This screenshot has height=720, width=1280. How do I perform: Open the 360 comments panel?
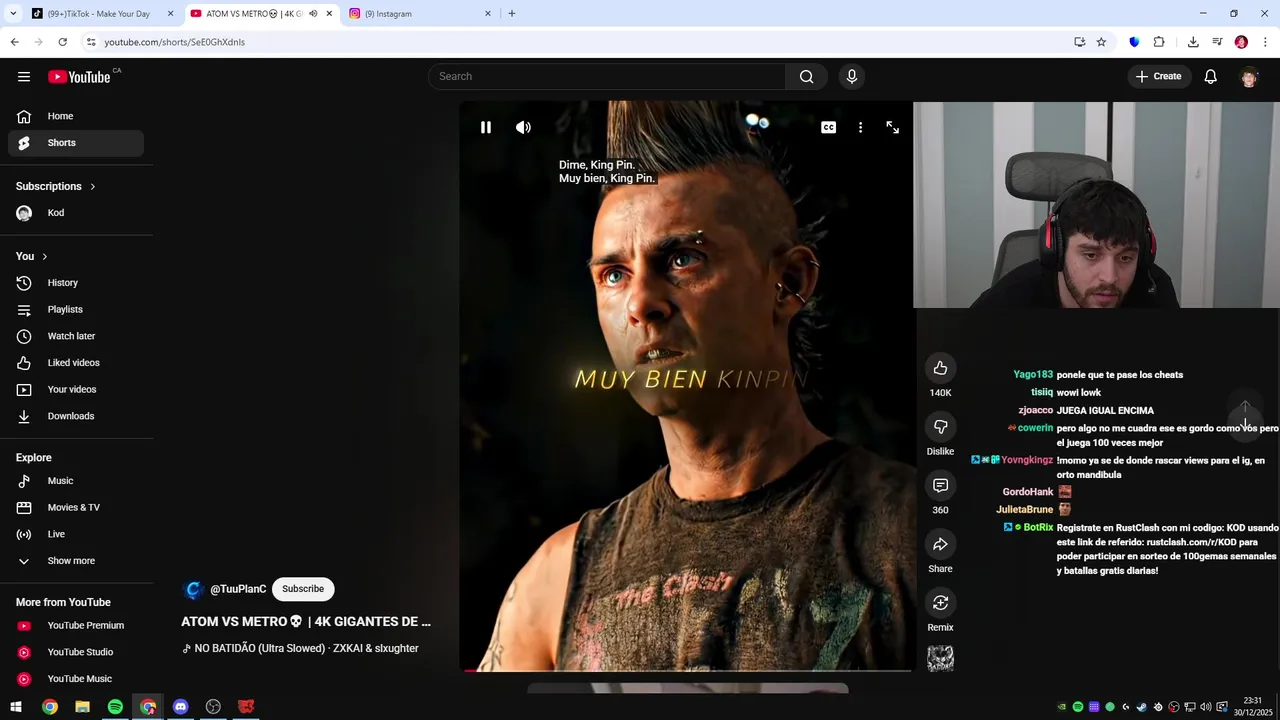(940, 486)
